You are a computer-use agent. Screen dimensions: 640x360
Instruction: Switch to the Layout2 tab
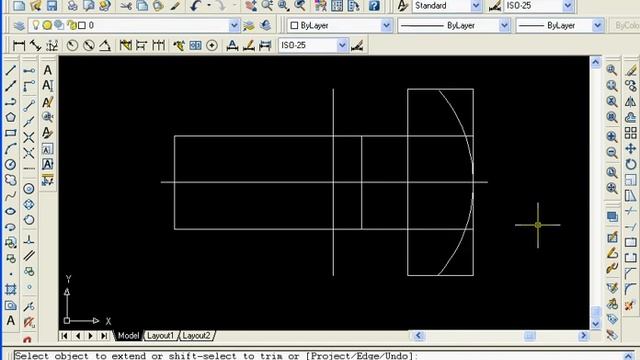tap(196, 336)
